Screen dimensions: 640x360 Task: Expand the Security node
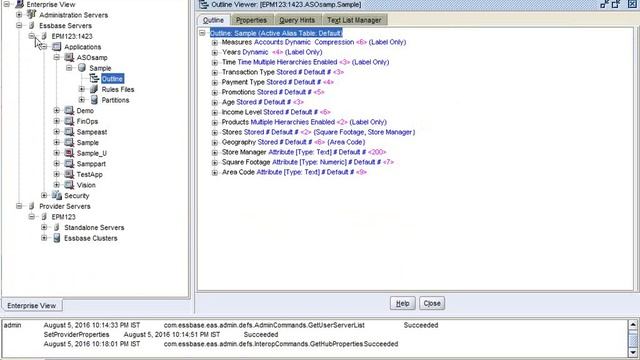44,195
